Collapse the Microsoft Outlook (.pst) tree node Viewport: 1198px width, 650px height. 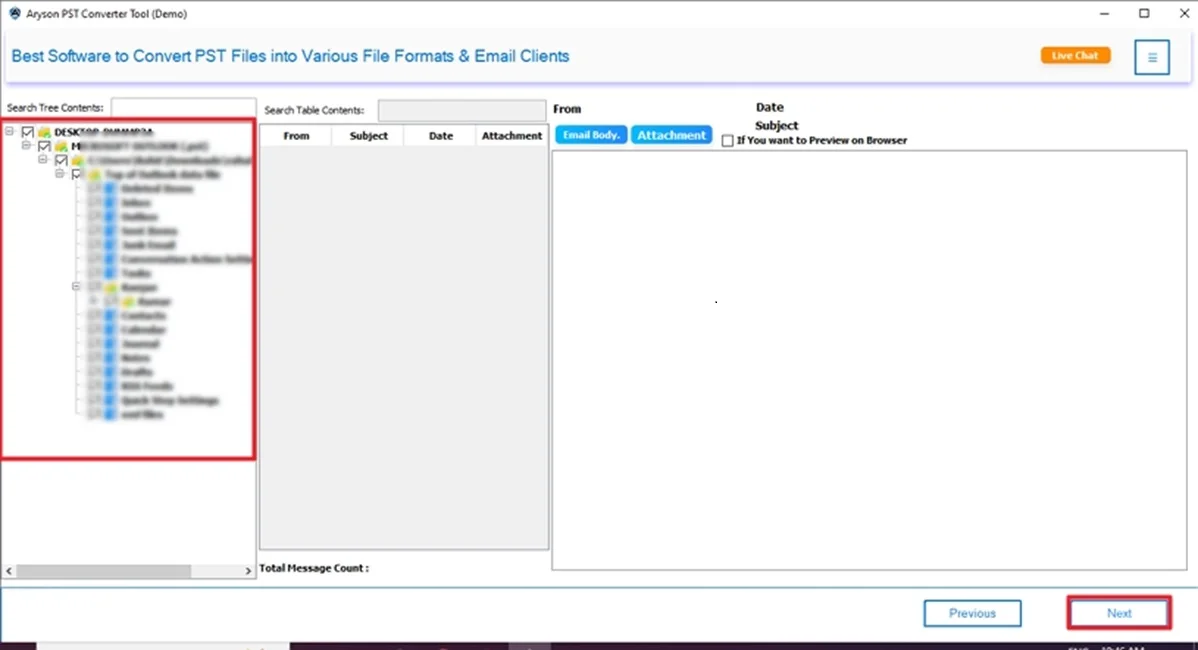(x=27, y=145)
